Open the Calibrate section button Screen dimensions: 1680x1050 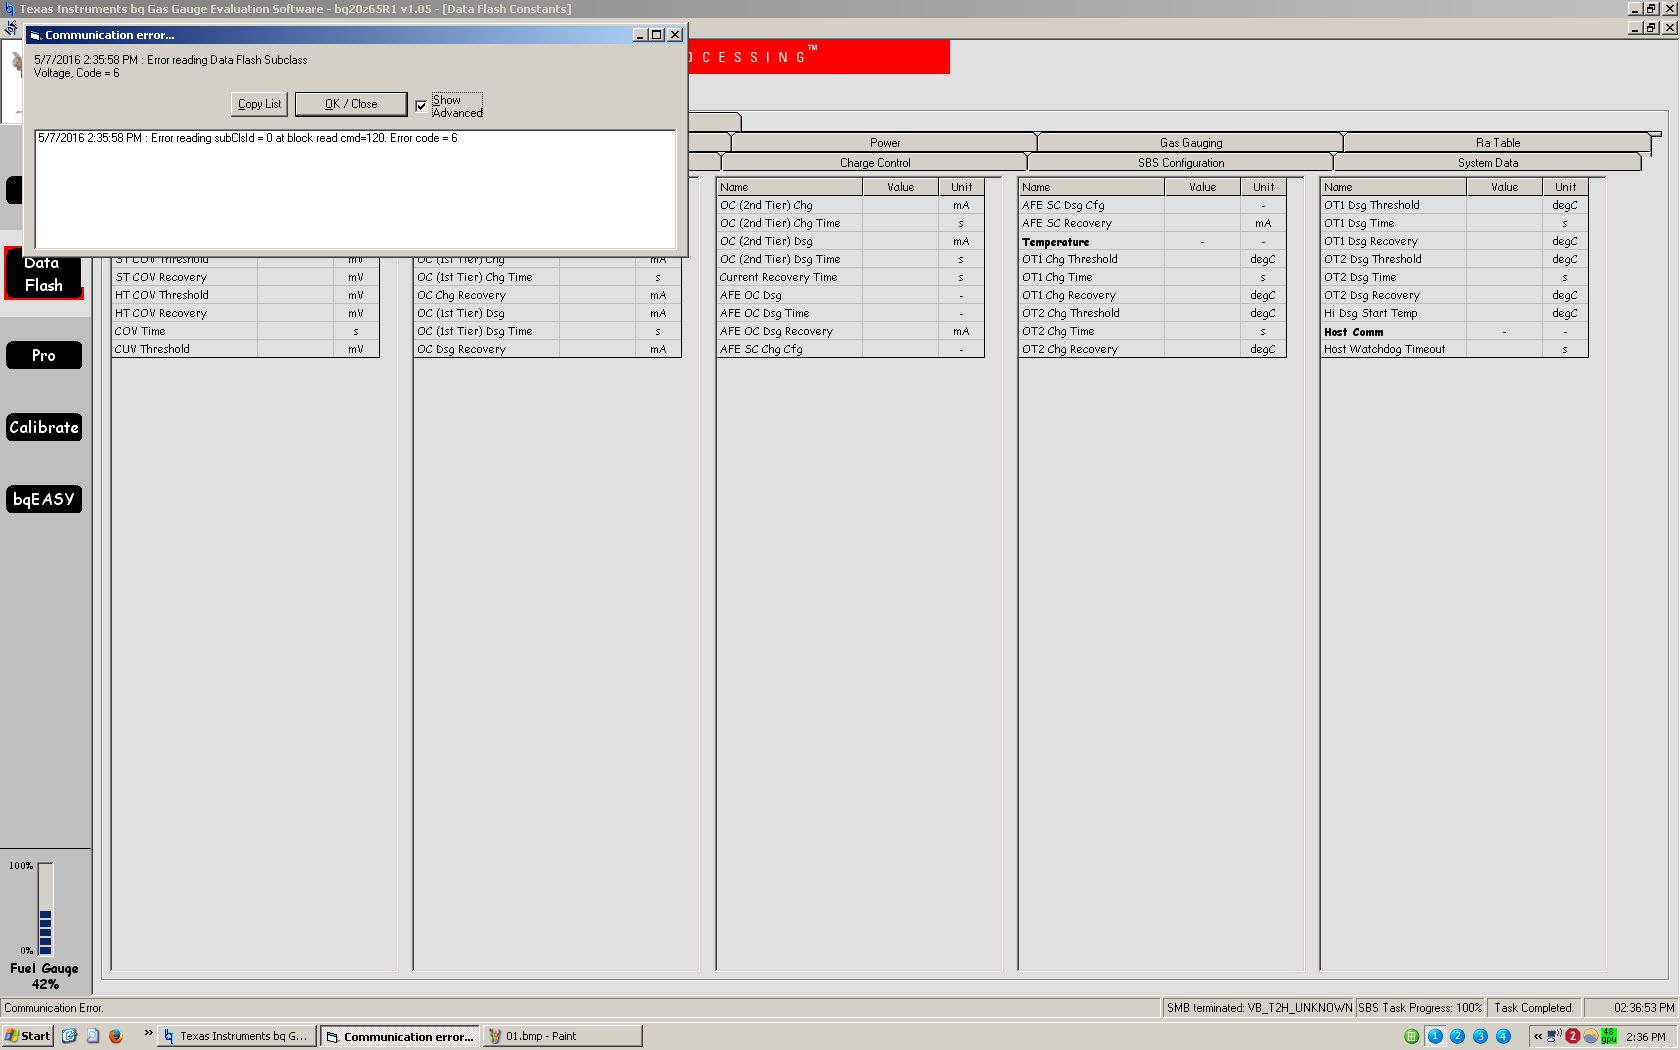click(x=44, y=427)
